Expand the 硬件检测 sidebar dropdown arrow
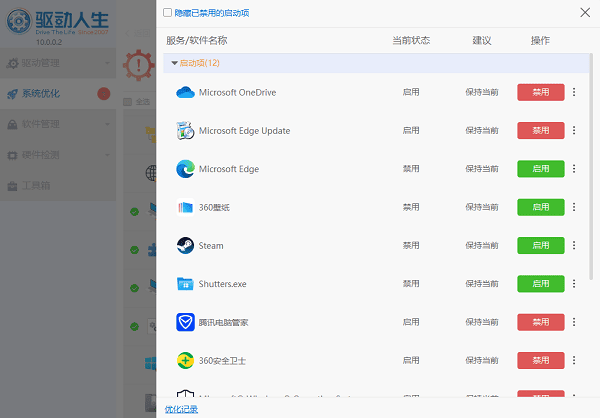The height and width of the screenshot is (418, 600). point(108,155)
